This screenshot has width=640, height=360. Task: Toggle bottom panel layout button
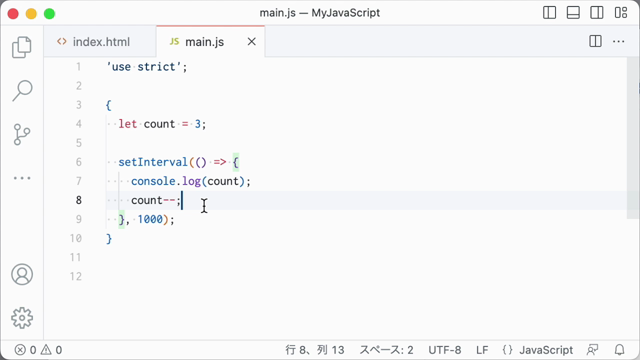(x=573, y=13)
